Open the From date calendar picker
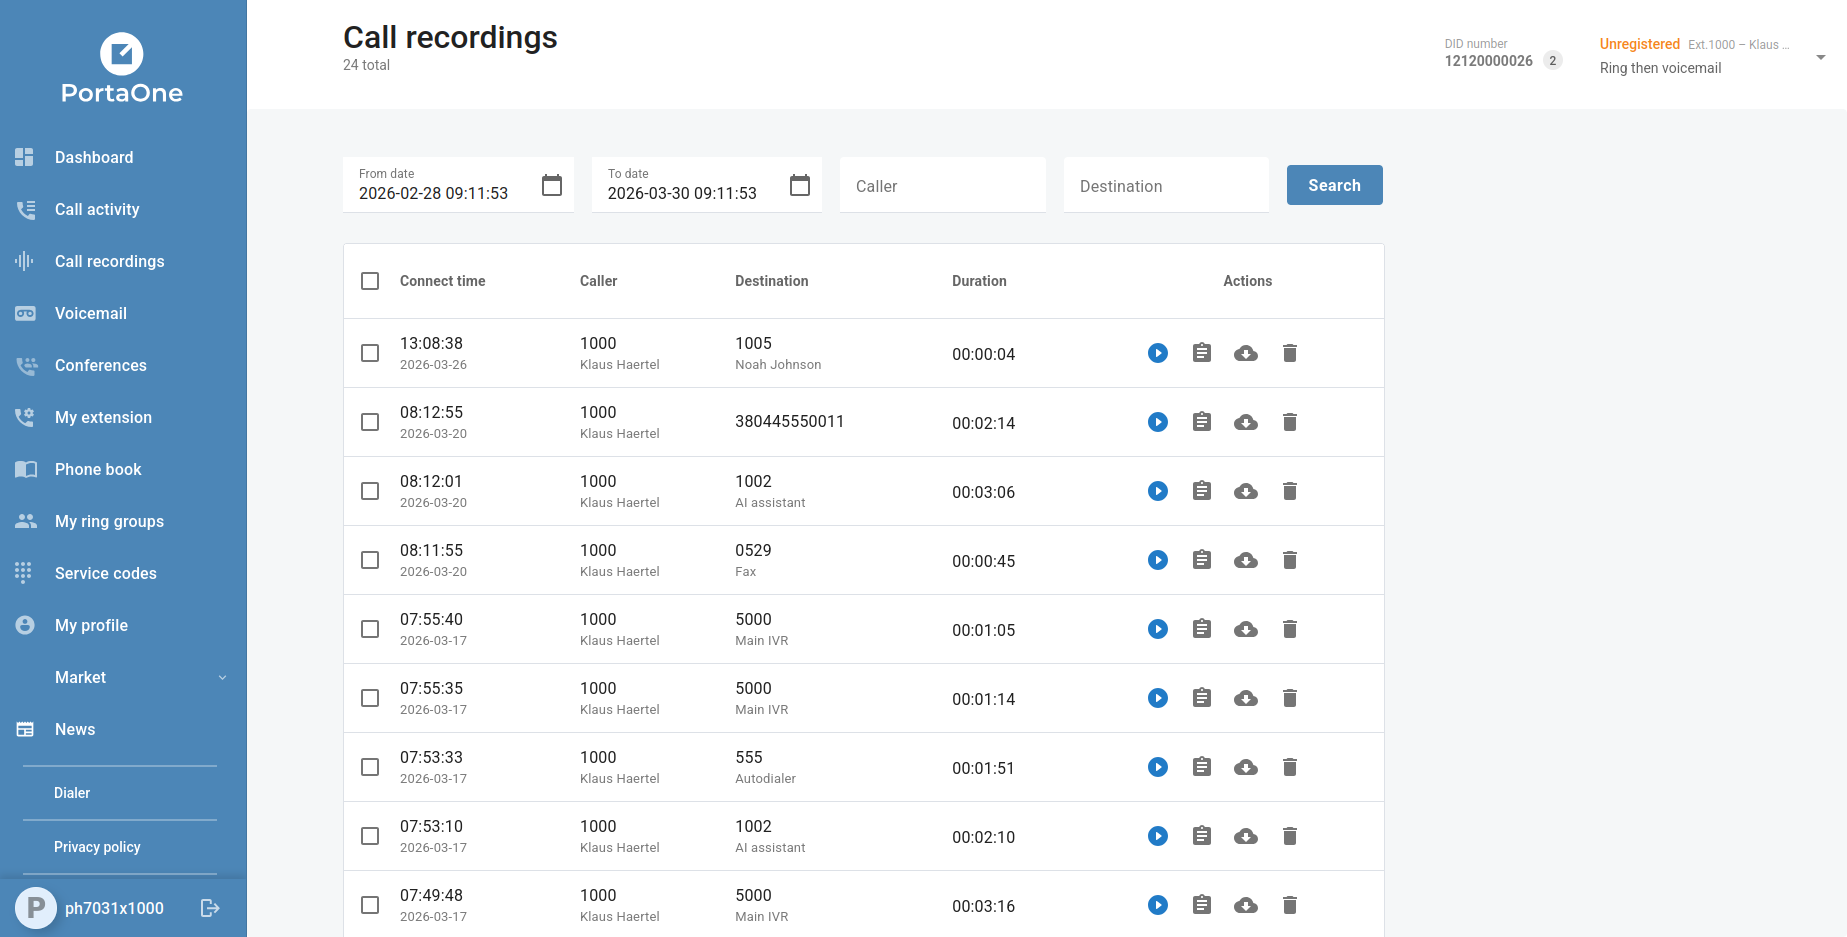1847x937 pixels. pyautogui.click(x=551, y=185)
